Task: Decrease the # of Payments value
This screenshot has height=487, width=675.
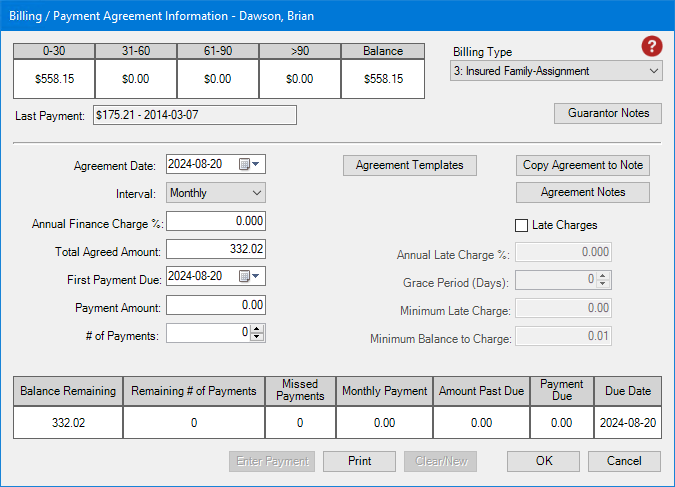Action: tap(258, 340)
